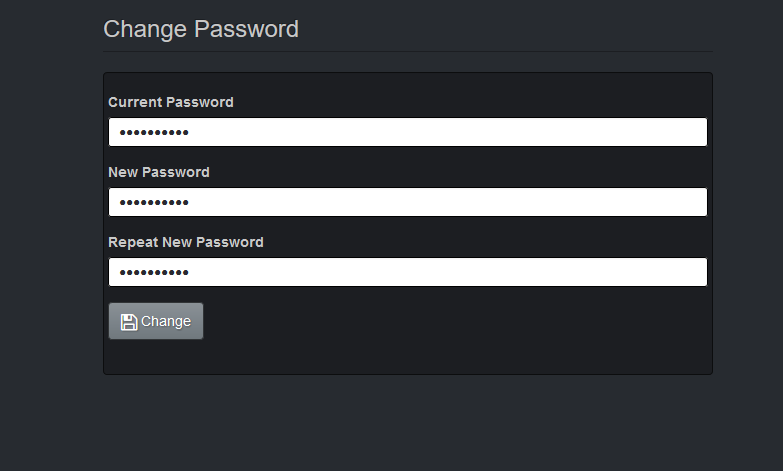Focus the Current Password input field
Image resolution: width=783 pixels, height=471 pixels.
(407, 132)
